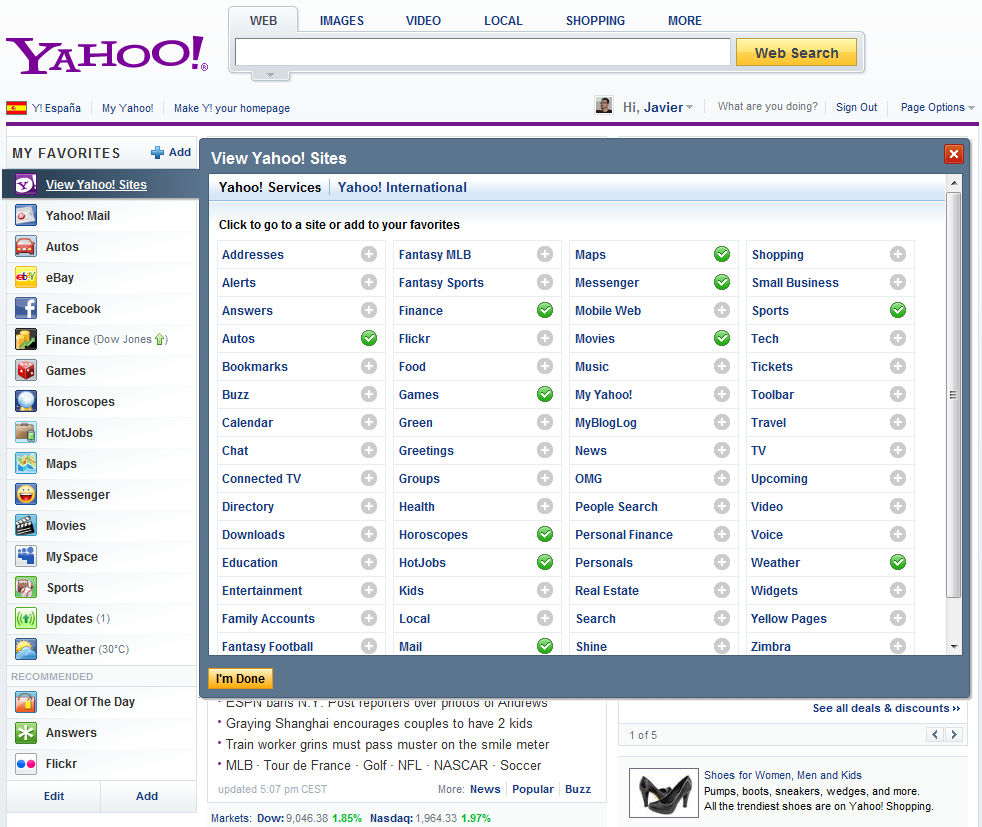
Task: Remove Mail via its green checkmark
Action: pyautogui.click(x=545, y=646)
